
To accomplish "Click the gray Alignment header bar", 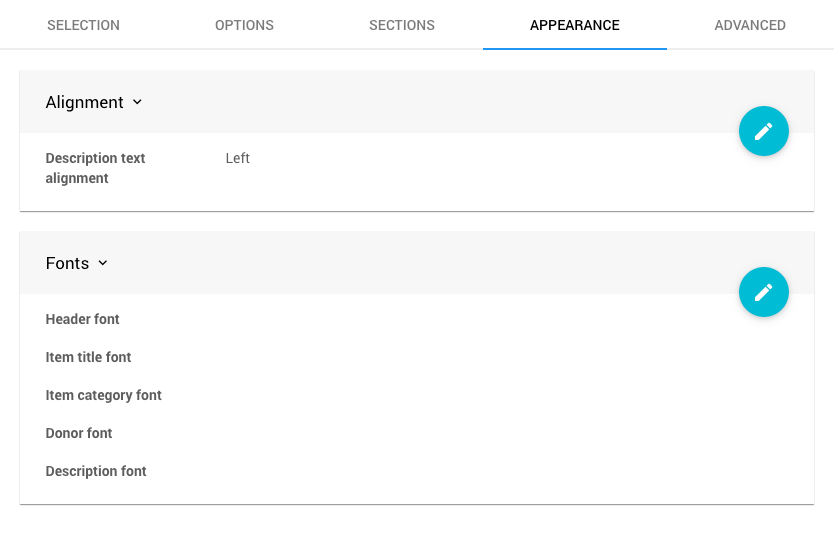I will (x=400, y=102).
